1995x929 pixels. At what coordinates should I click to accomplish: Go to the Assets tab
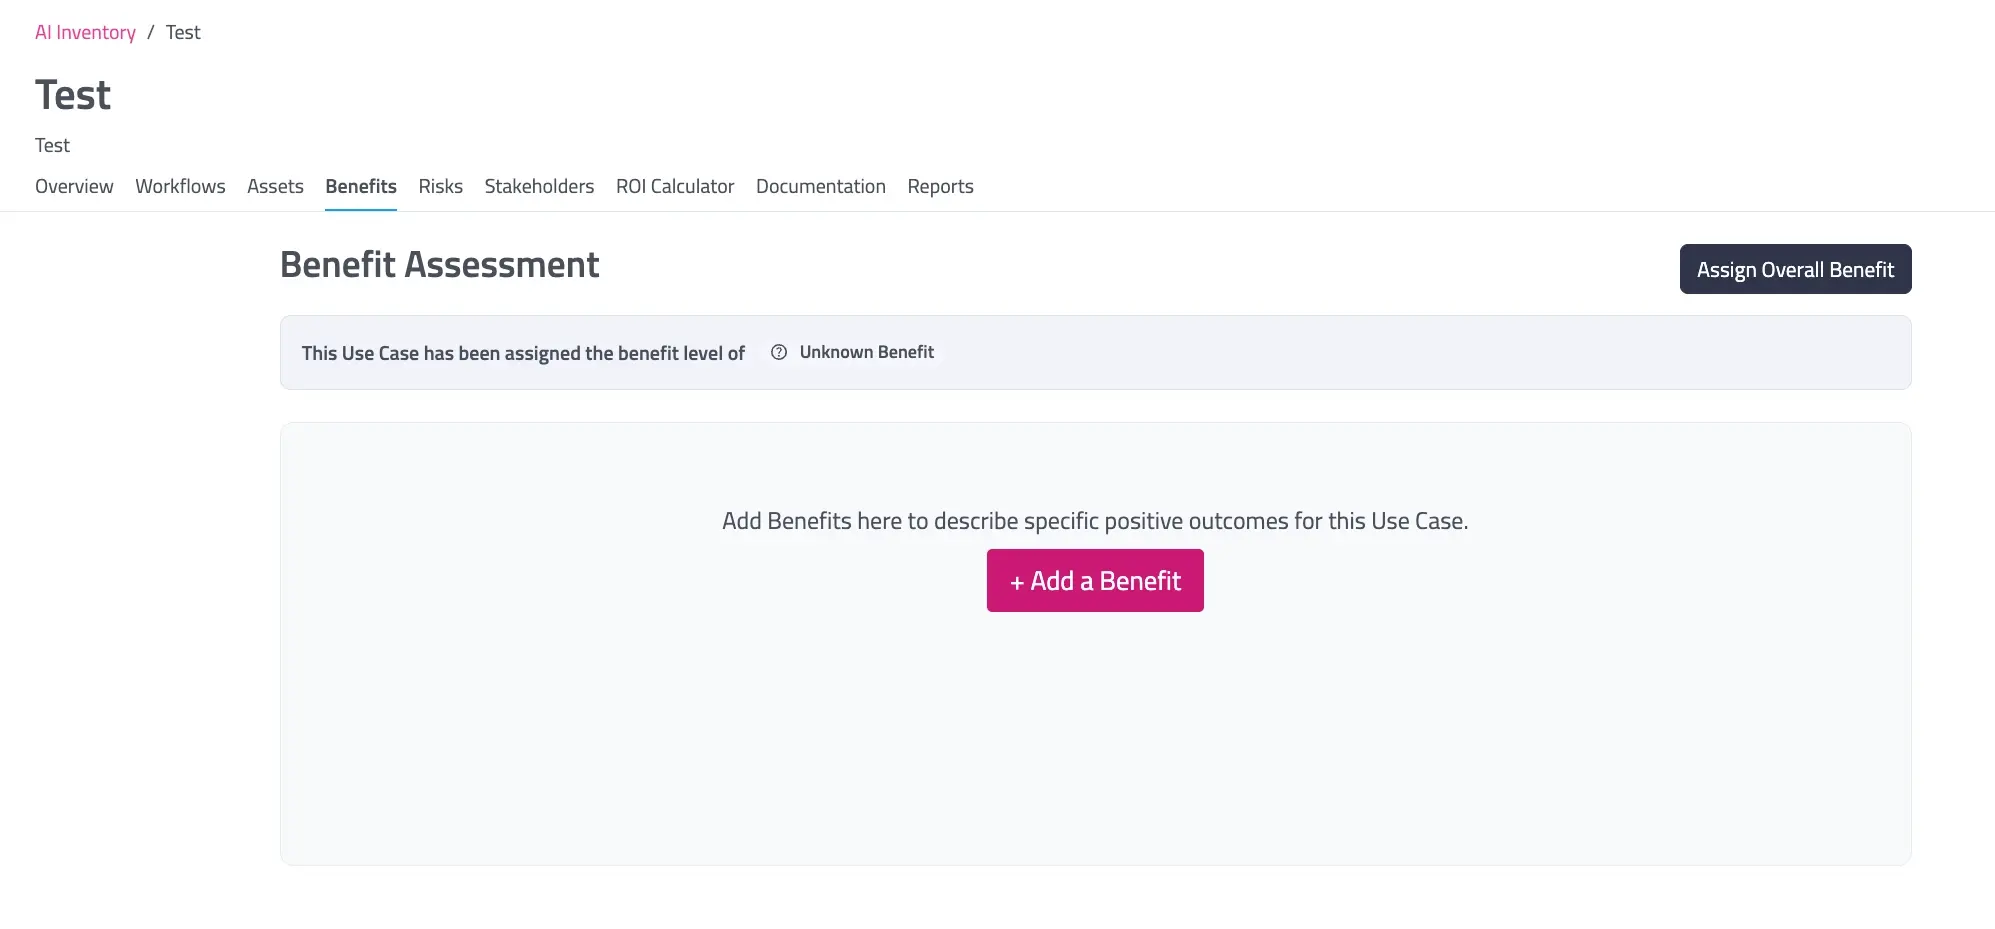point(275,186)
